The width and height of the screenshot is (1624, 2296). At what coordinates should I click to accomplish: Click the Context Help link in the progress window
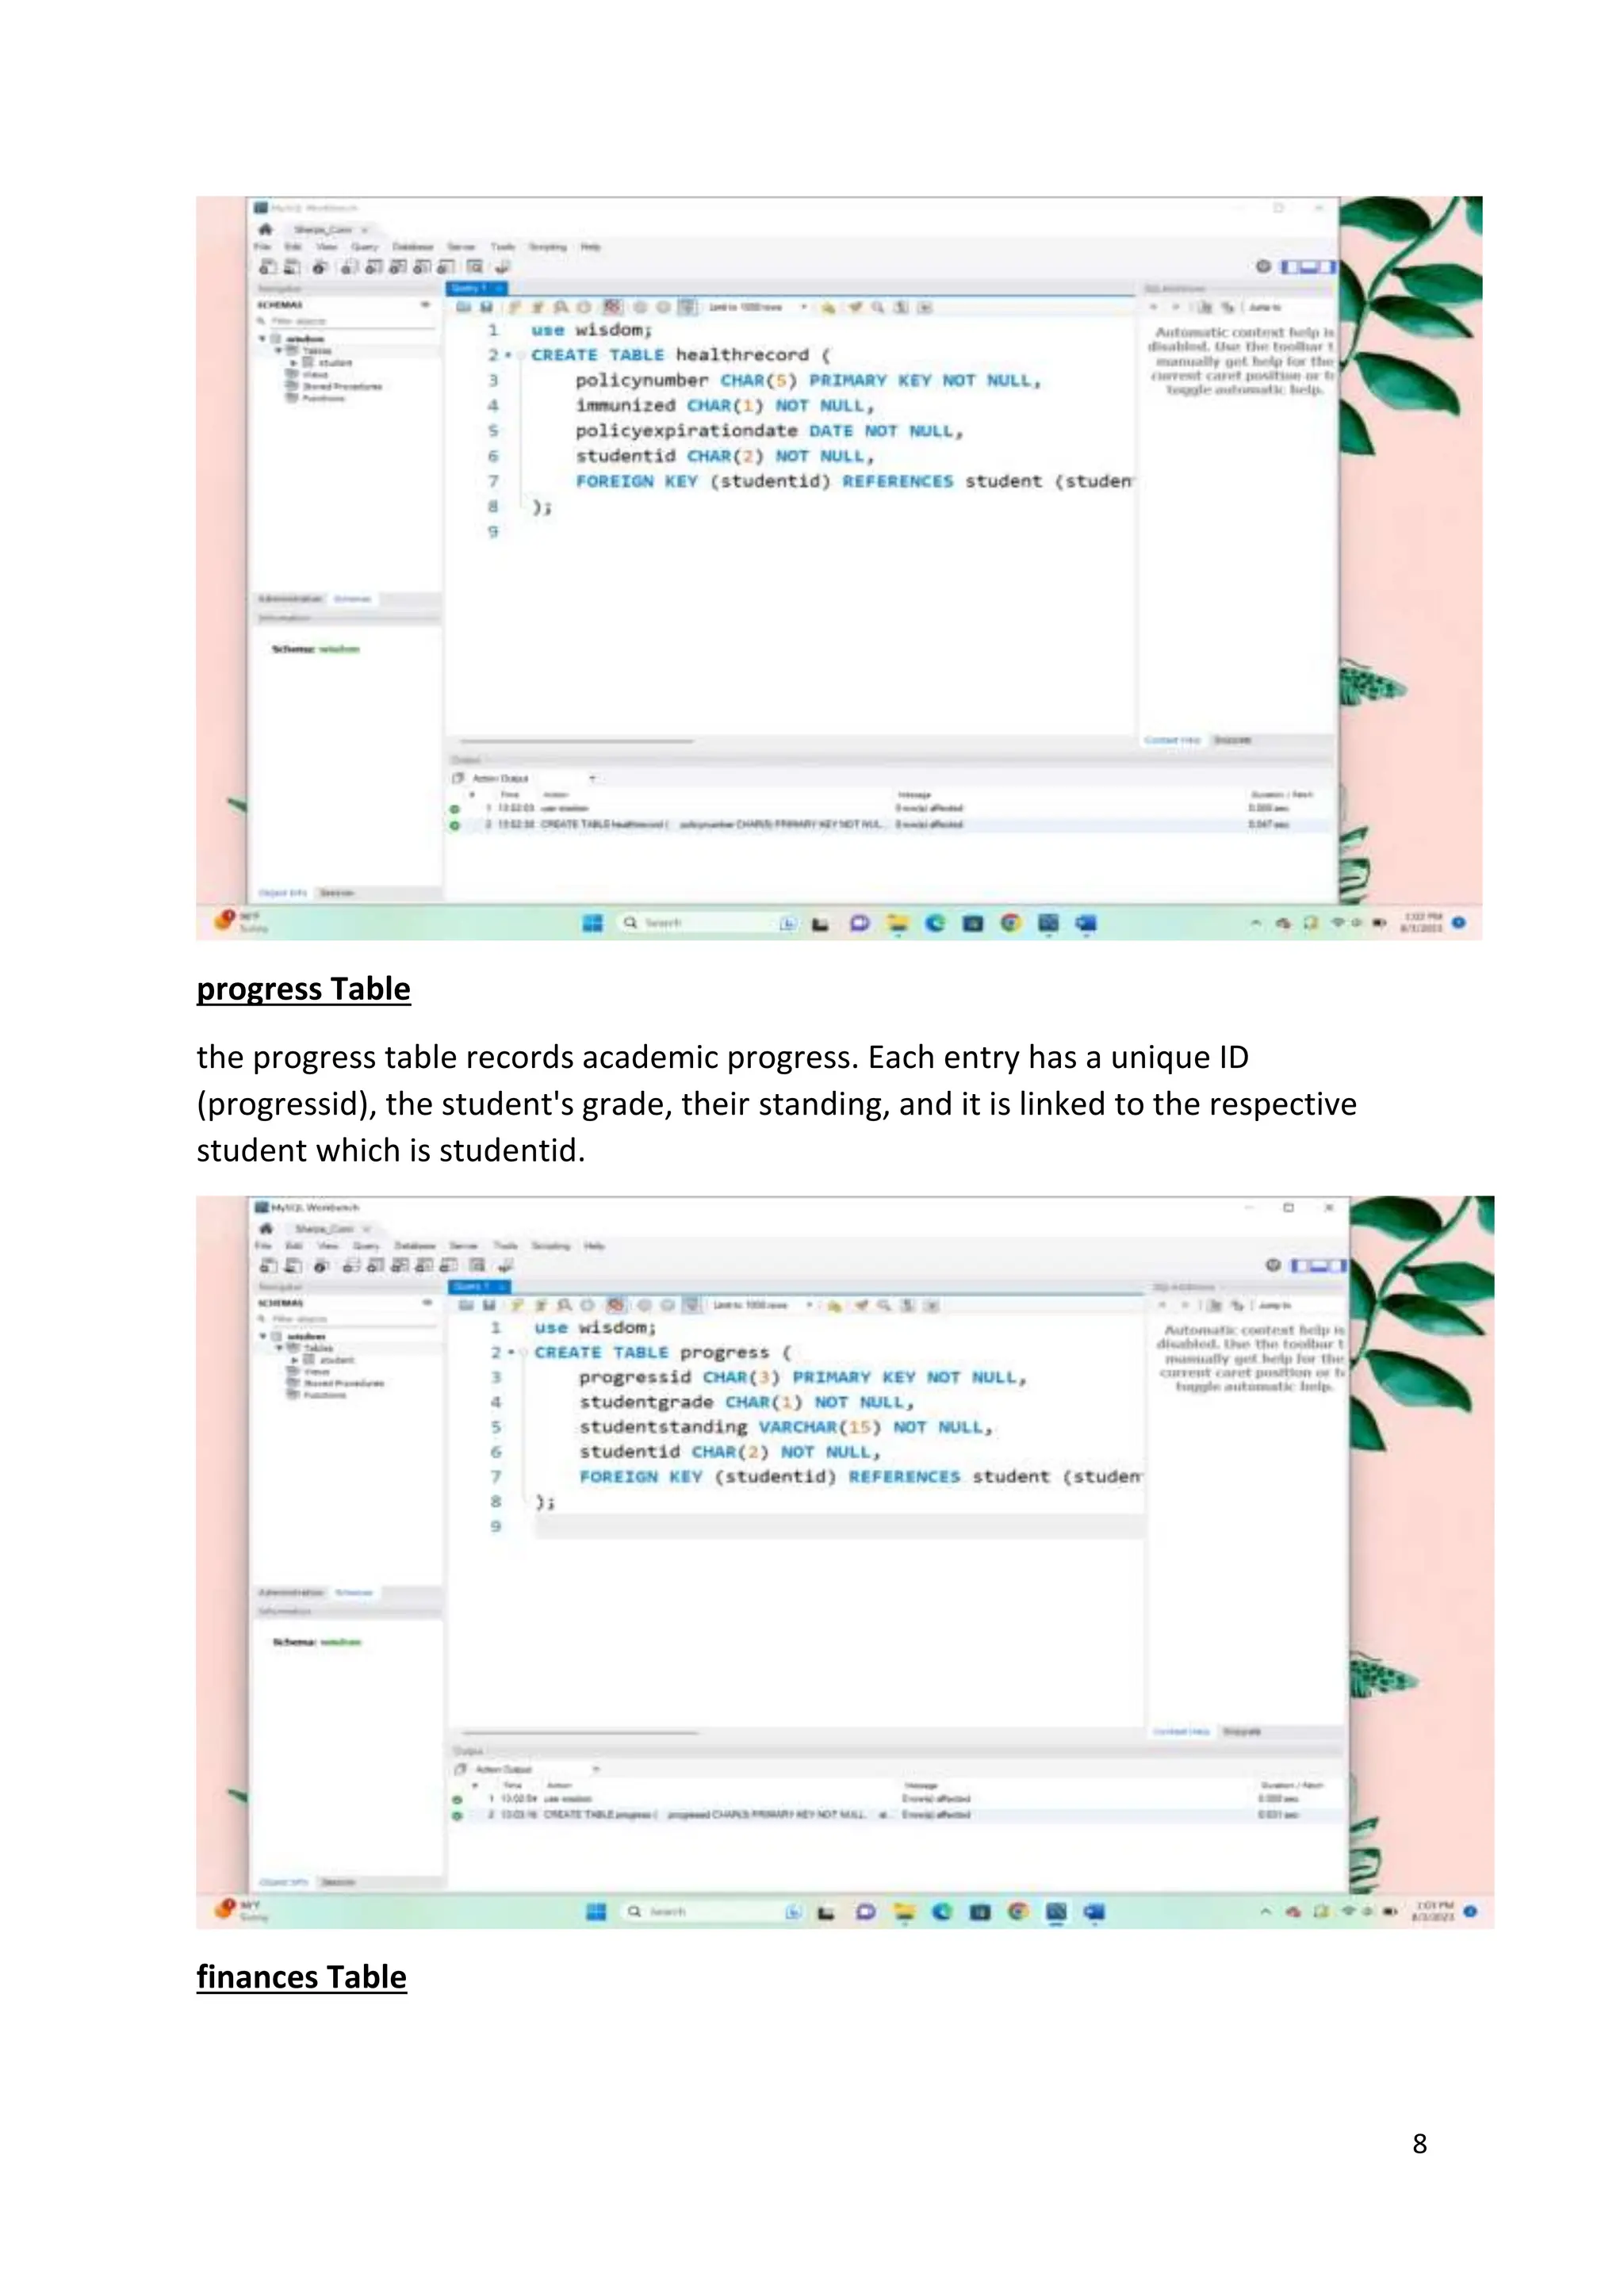pos(1181,1731)
